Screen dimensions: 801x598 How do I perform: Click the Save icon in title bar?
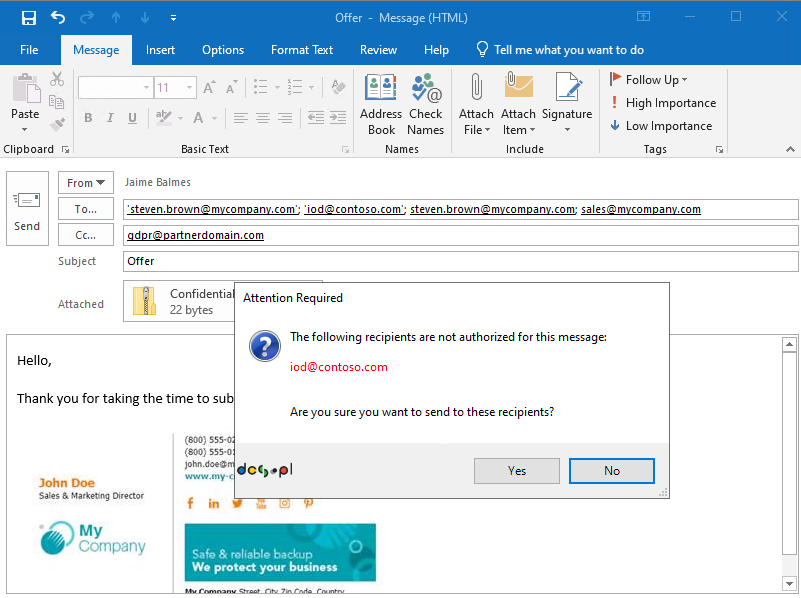(x=28, y=18)
